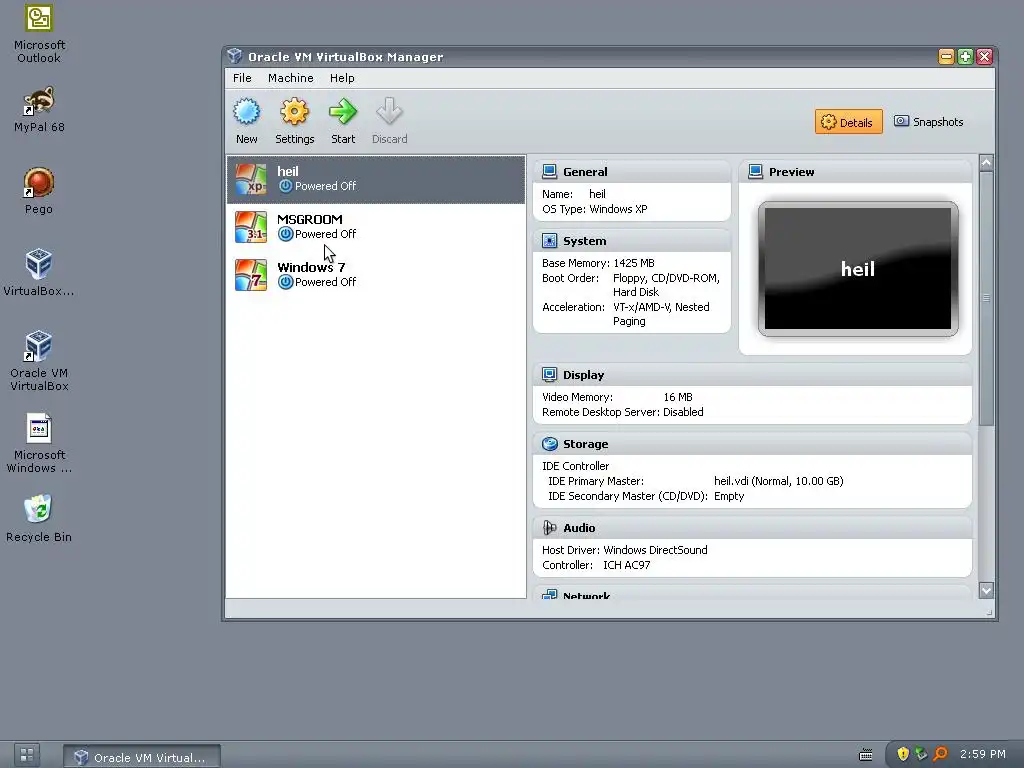Open the Settings gear toolbar icon
Screen dimensions: 1024x768
[x=294, y=112]
